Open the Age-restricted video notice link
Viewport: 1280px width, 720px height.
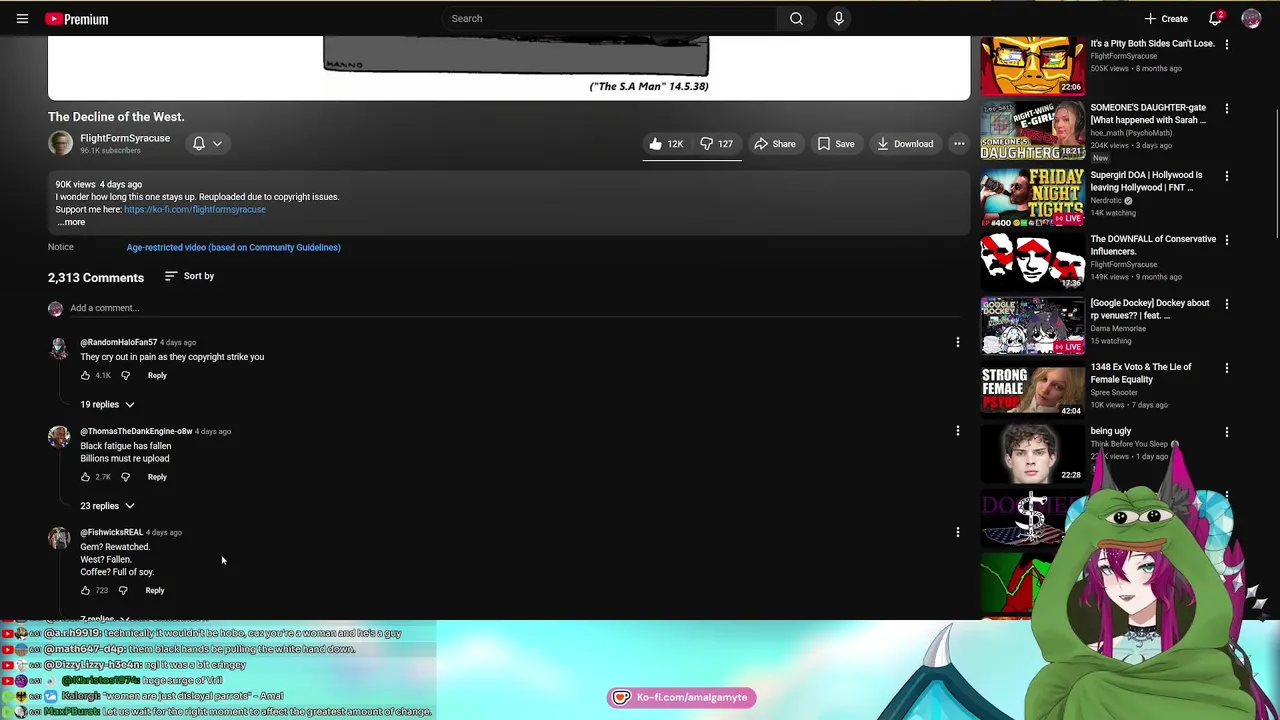[x=233, y=247]
